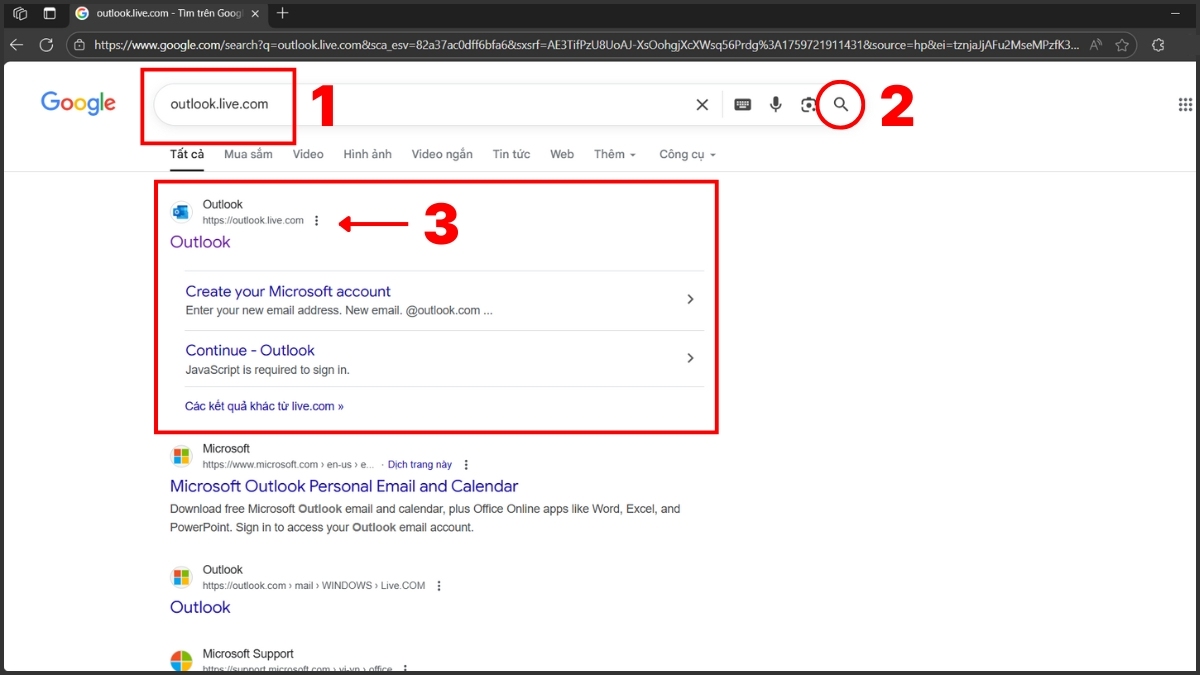Close the outlook.live.com search tab
This screenshot has width=1200, height=675.
[x=255, y=13]
